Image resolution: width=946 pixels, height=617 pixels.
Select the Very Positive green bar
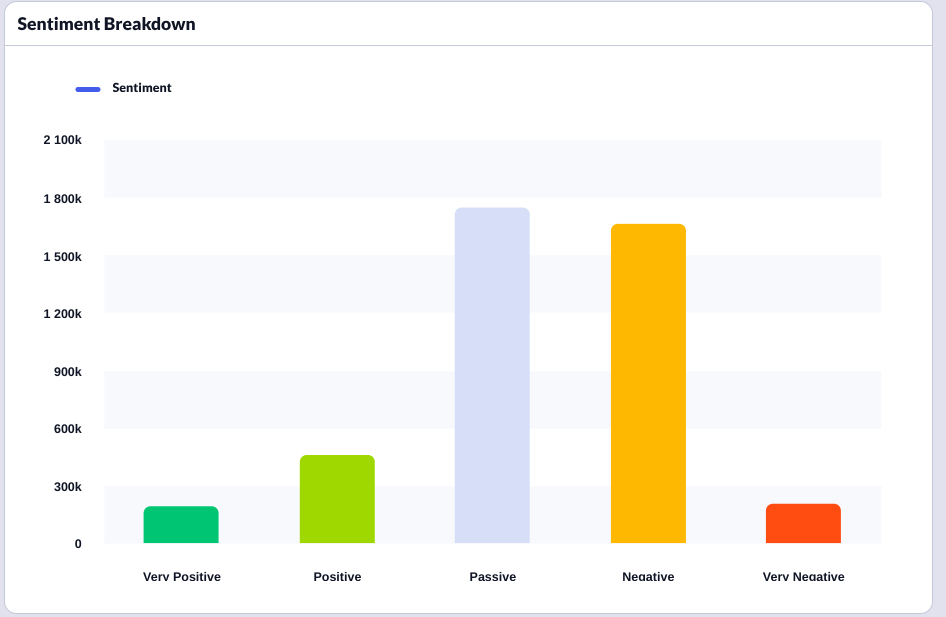pyautogui.click(x=181, y=525)
